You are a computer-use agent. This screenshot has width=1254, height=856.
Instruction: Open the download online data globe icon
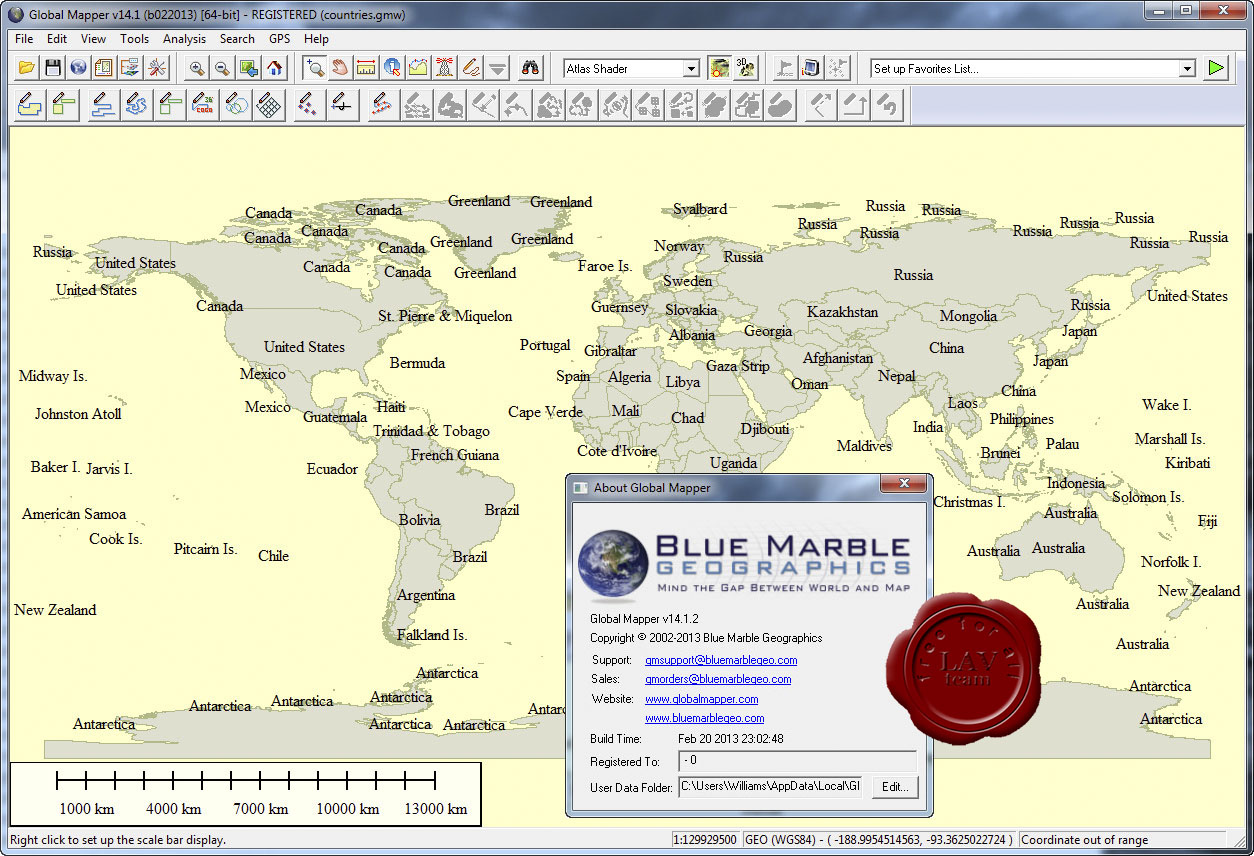tap(78, 68)
